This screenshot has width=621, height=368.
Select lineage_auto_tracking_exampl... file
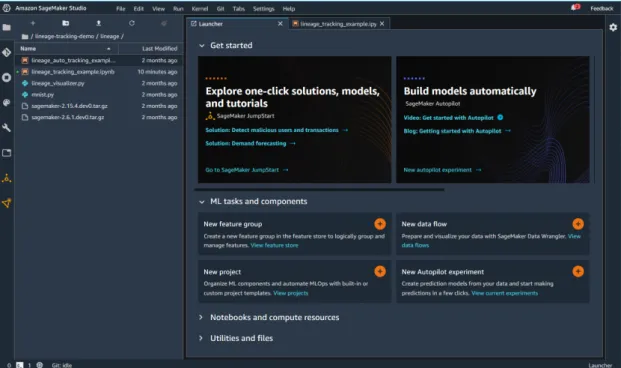(x=99, y=61)
